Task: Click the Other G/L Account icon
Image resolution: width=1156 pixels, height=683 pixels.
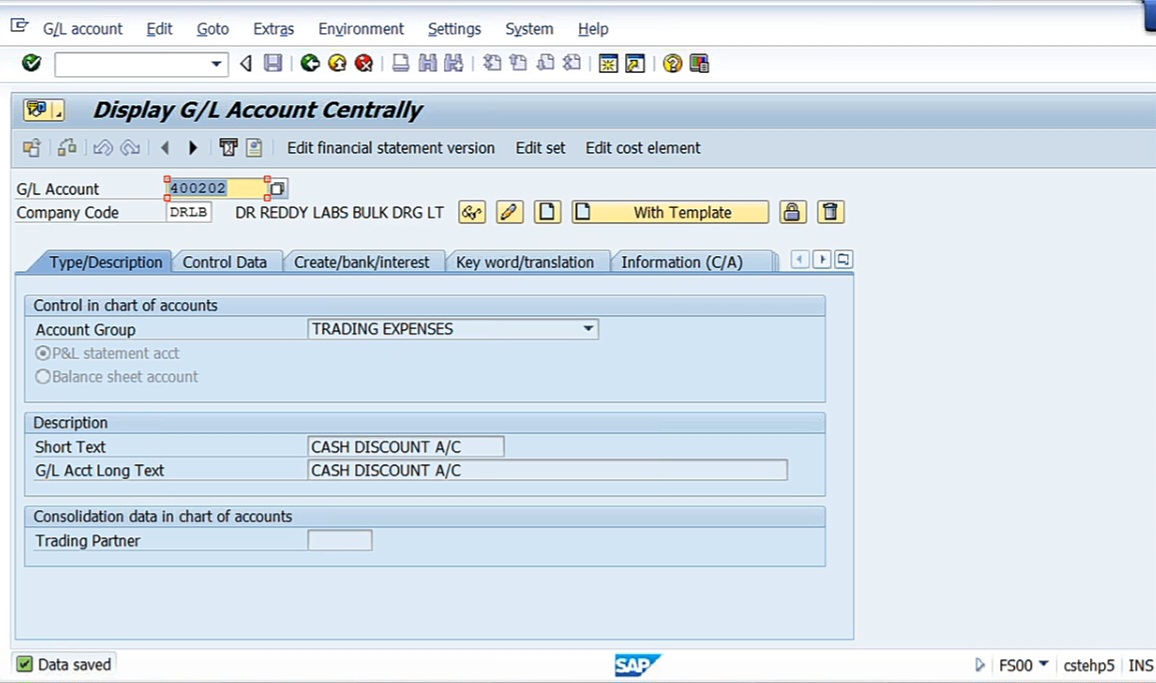Action: [x=31, y=148]
